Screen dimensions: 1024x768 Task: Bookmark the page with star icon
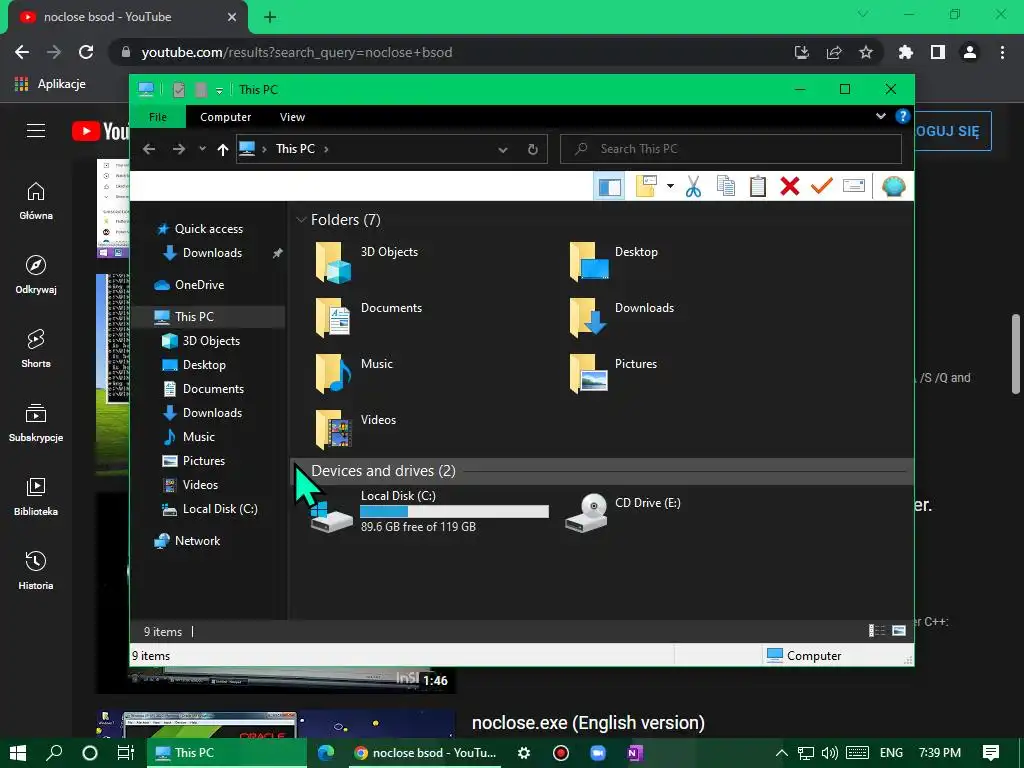point(866,52)
